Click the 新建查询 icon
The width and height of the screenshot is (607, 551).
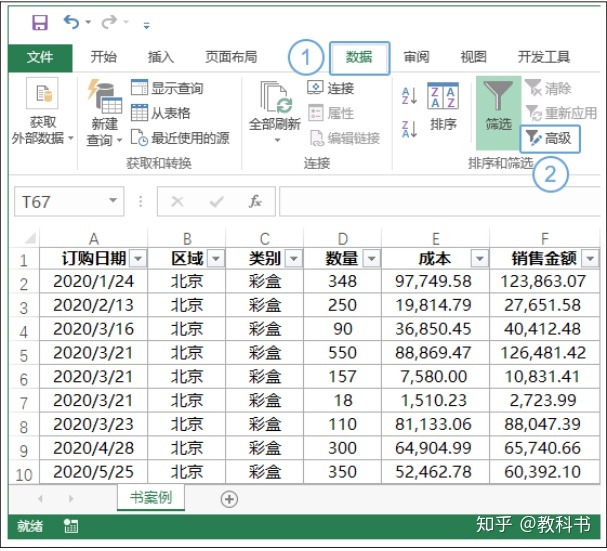(105, 96)
